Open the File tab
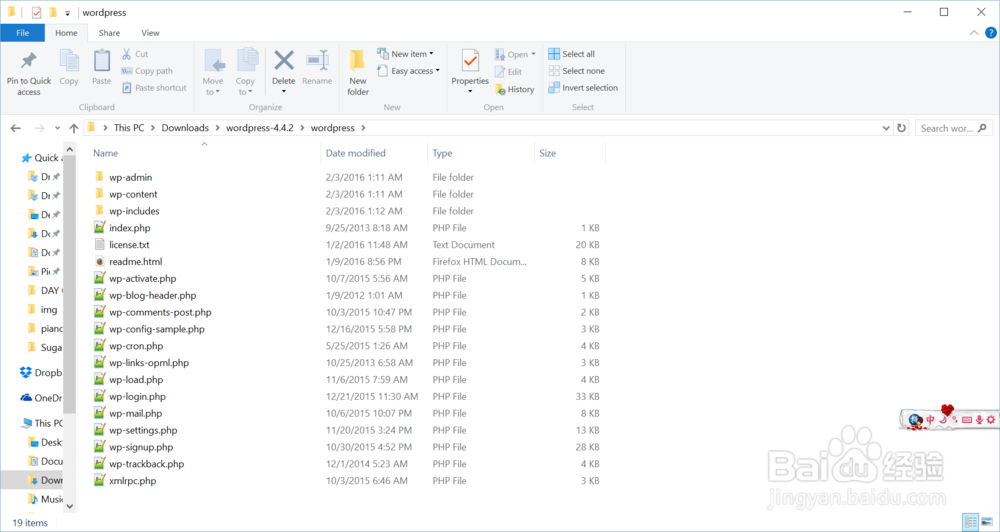This screenshot has height=532, width=1000. [x=22, y=33]
